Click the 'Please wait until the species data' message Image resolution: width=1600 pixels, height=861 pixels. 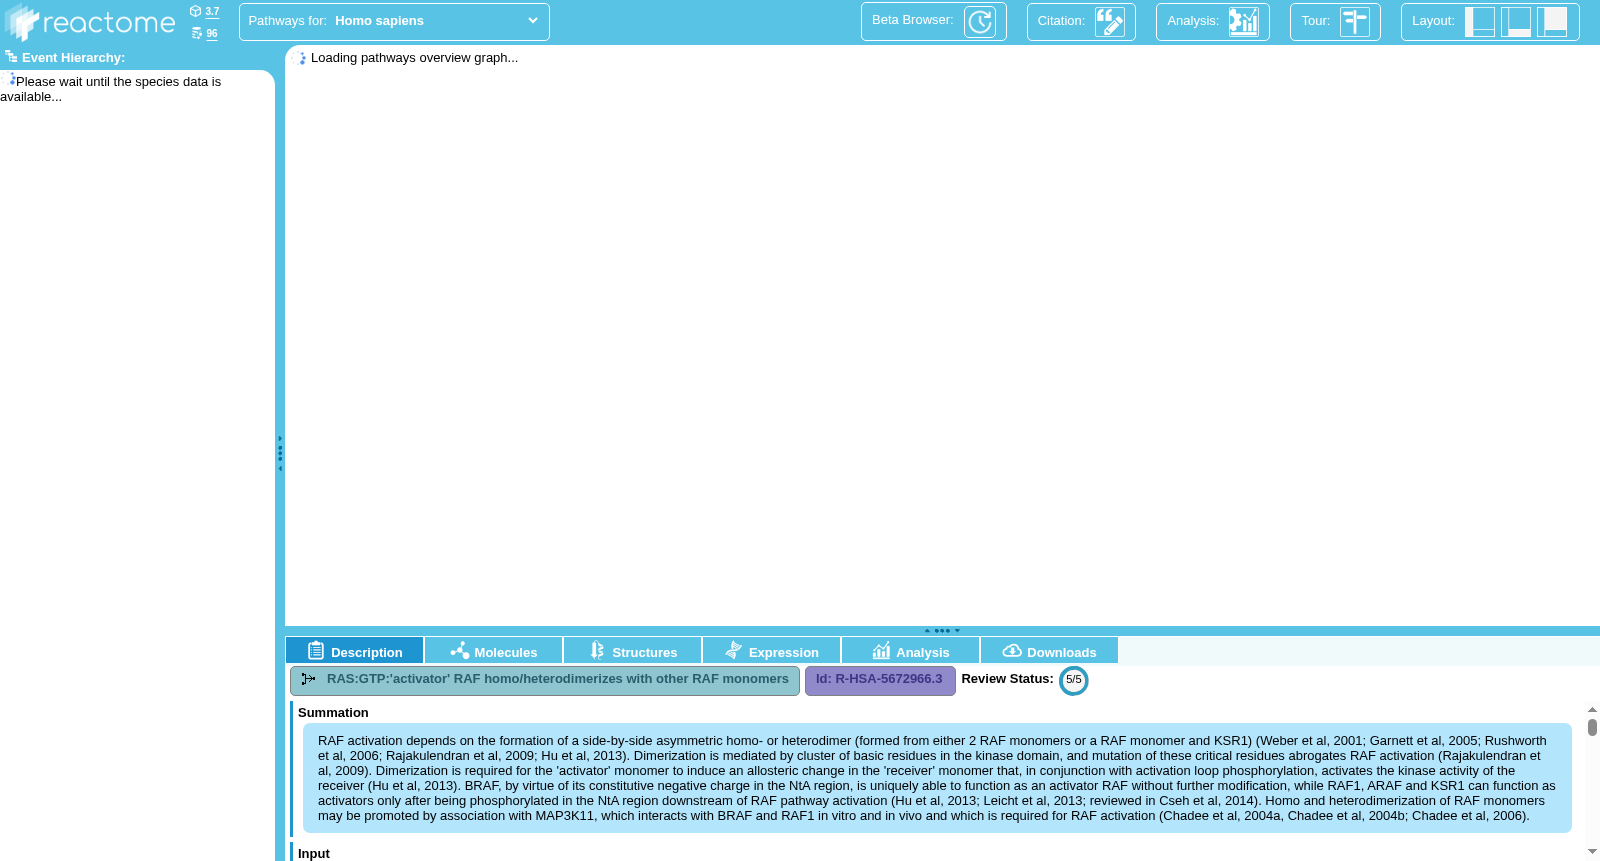pyautogui.click(x=111, y=89)
